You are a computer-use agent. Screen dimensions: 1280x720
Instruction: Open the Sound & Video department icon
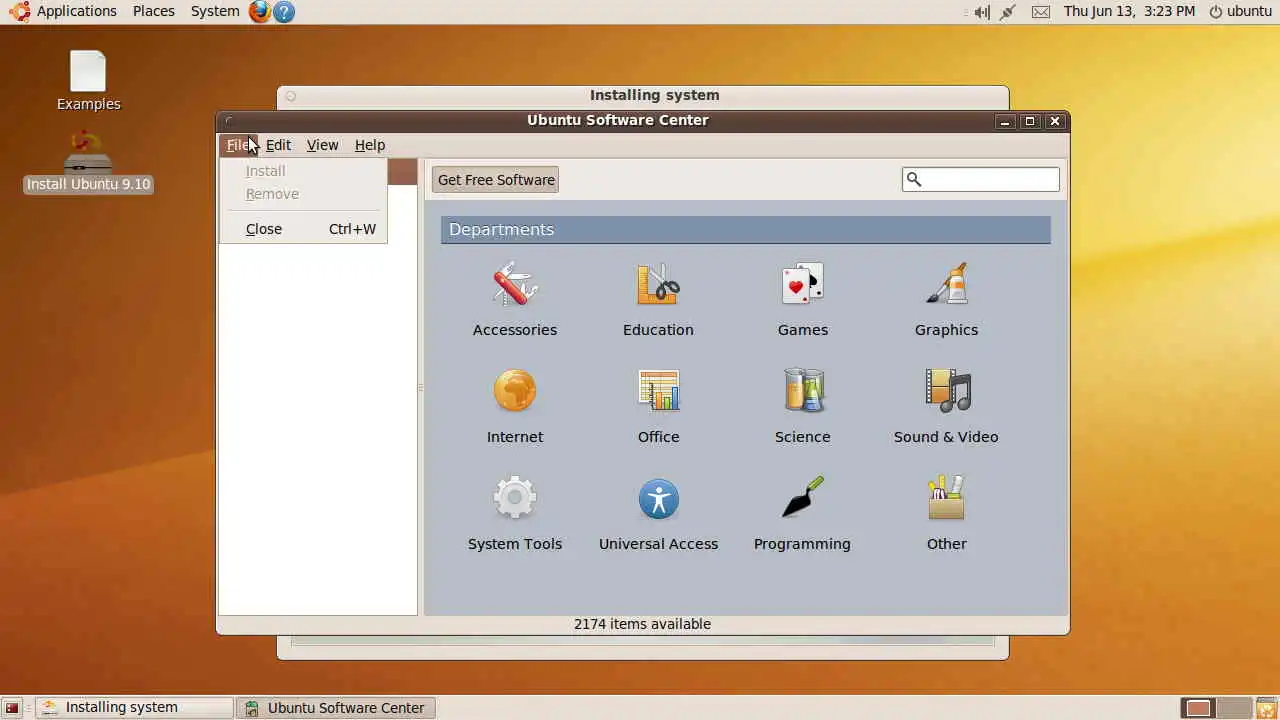pyautogui.click(x=946, y=391)
